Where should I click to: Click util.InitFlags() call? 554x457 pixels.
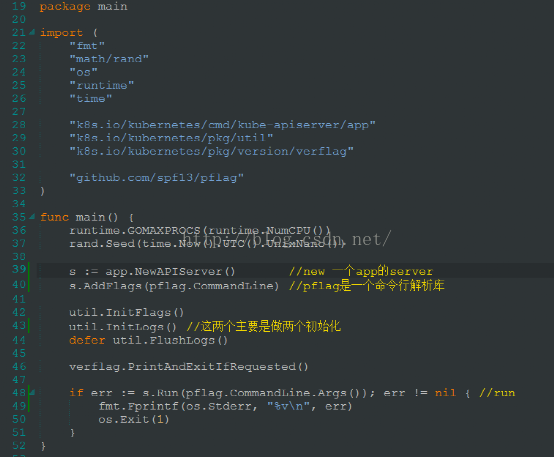(126, 312)
